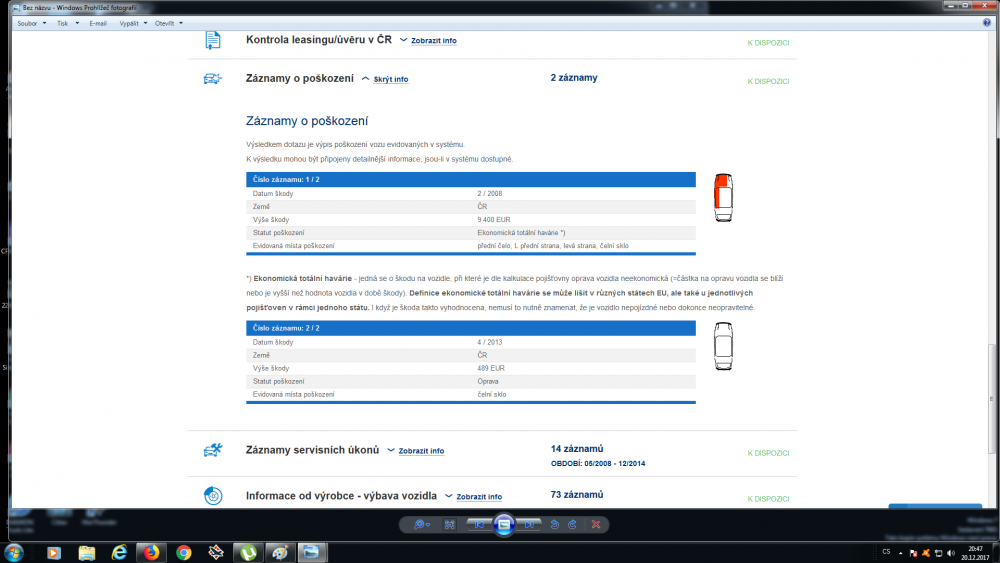Go to the next photo
This screenshot has height=563, width=1000.
529,524
